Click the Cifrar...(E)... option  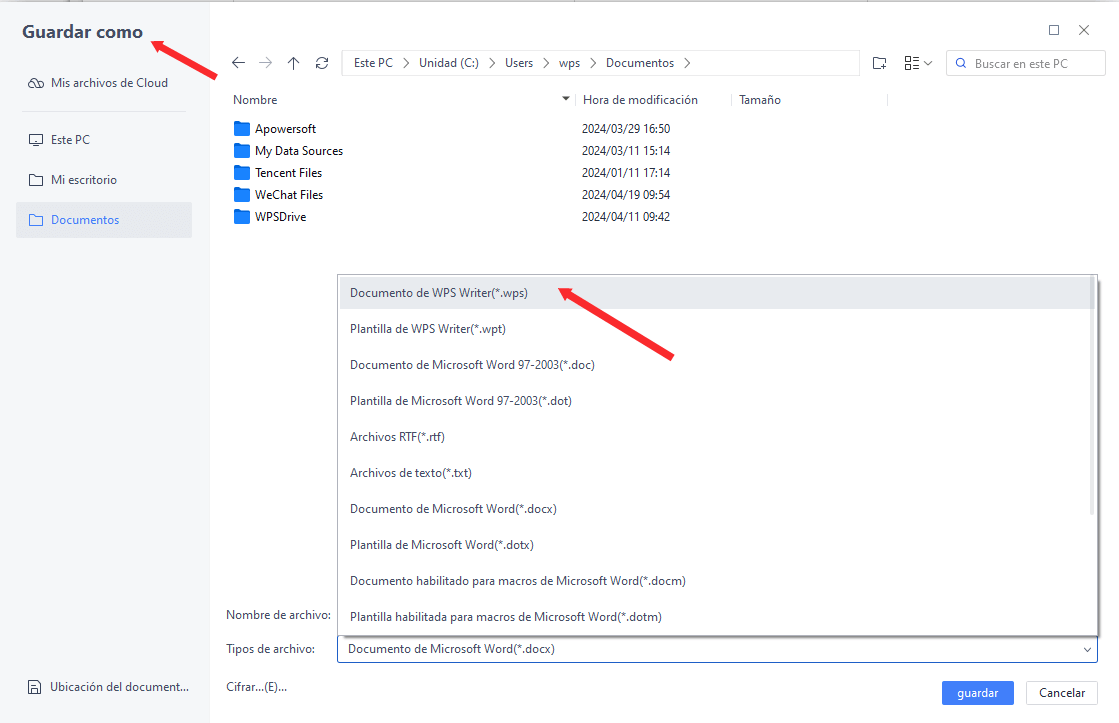pos(256,687)
